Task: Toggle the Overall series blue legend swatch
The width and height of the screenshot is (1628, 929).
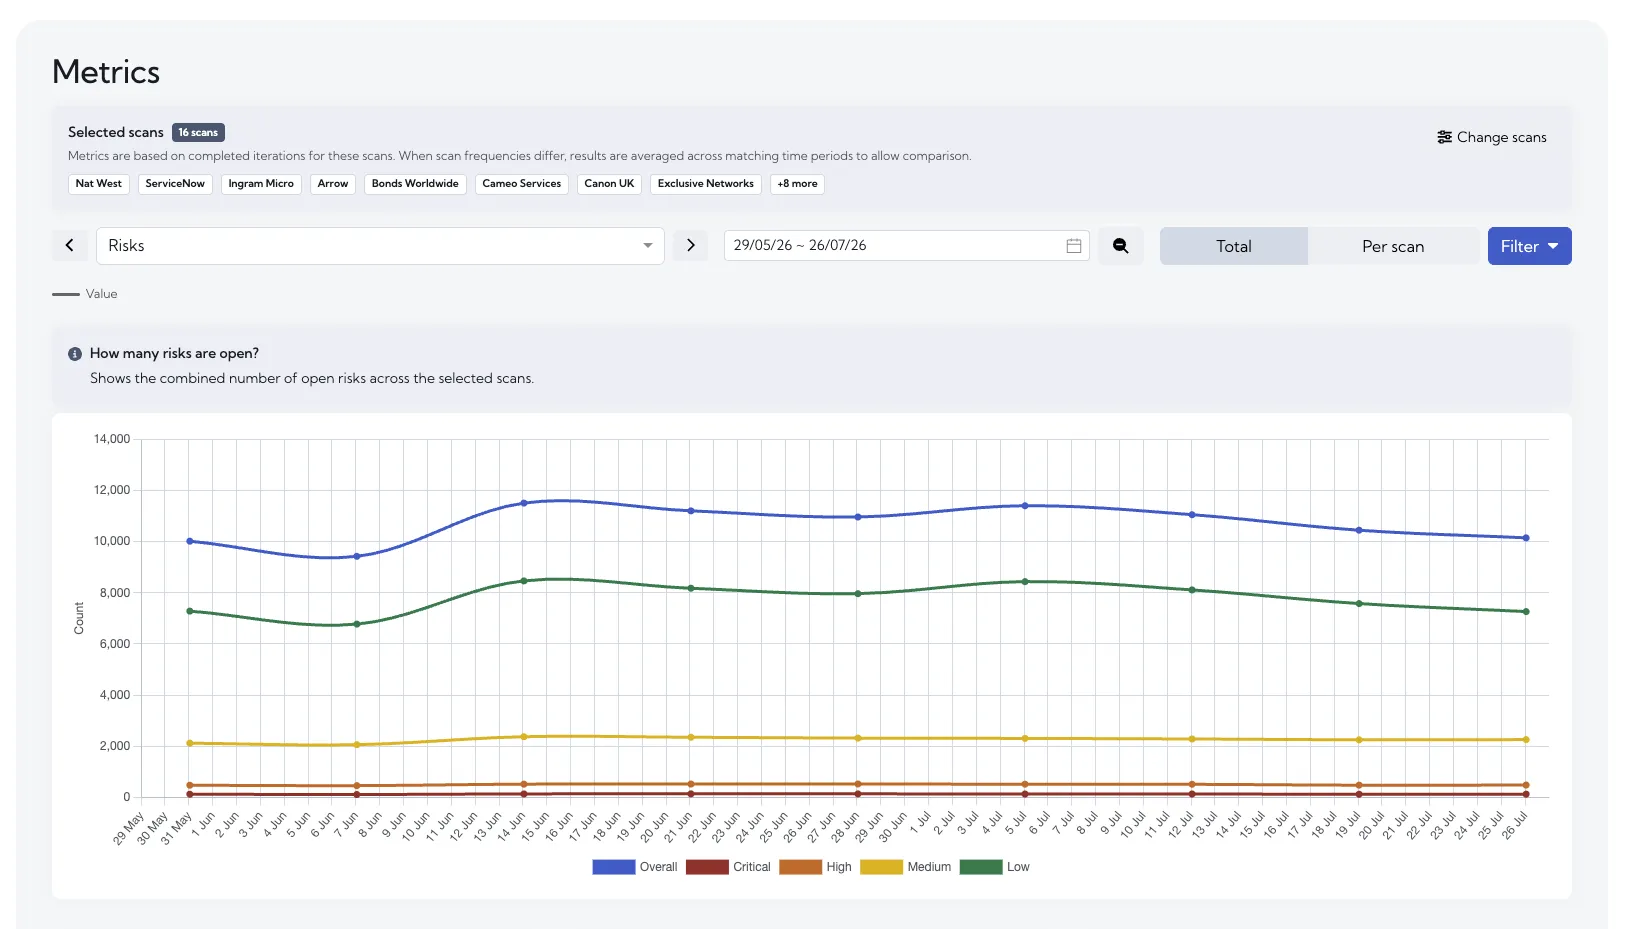Action: pos(614,867)
